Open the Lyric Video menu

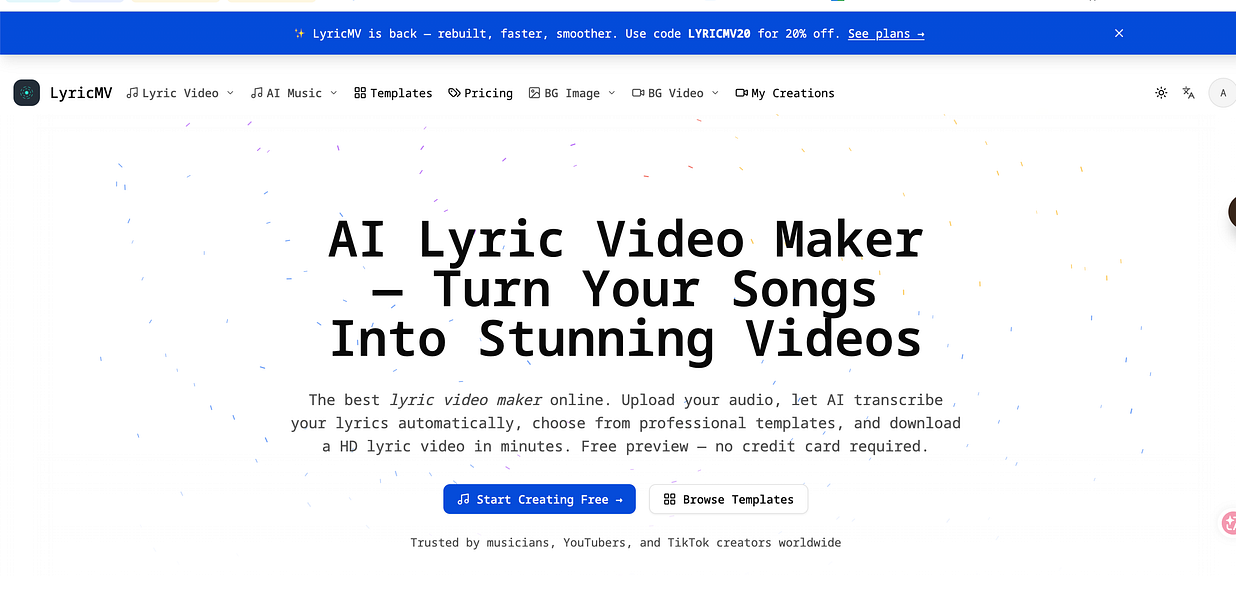[180, 93]
